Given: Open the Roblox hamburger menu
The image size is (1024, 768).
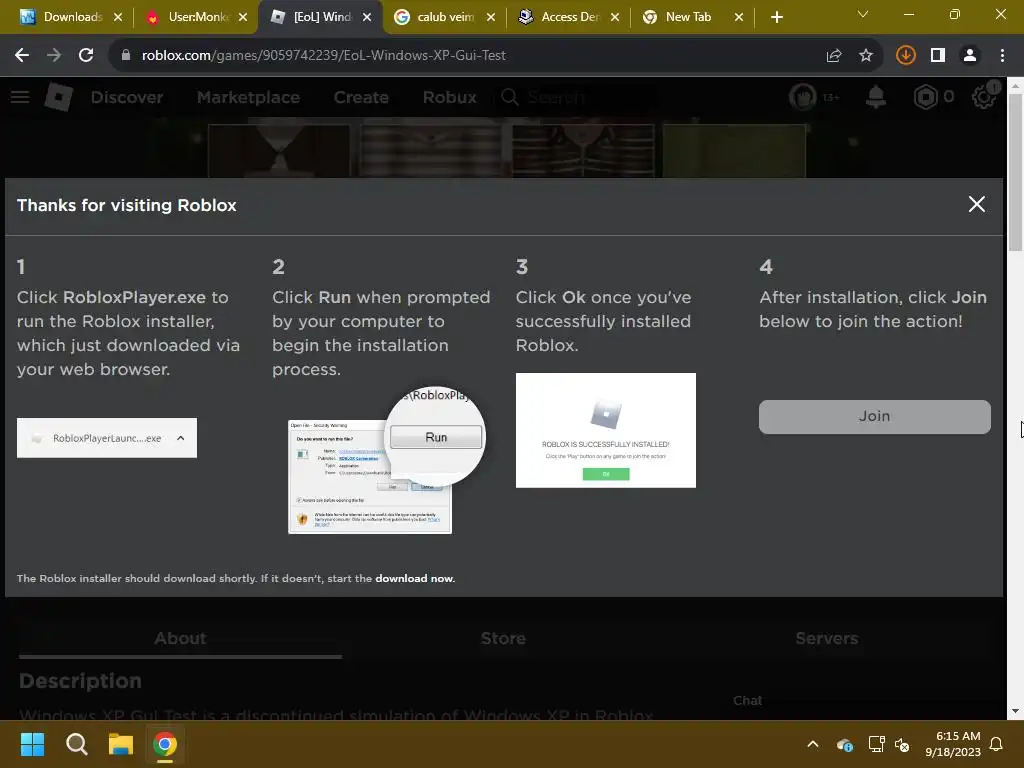Looking at the screenshot, I should tap(20, 97).
